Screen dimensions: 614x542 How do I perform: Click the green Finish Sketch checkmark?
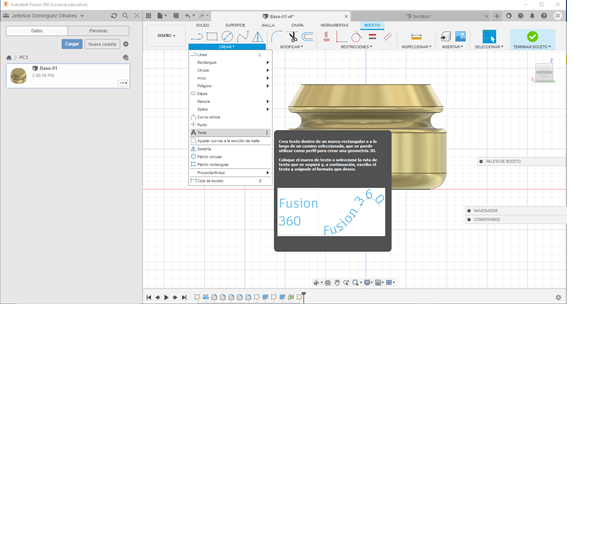(x=532, y=36)
